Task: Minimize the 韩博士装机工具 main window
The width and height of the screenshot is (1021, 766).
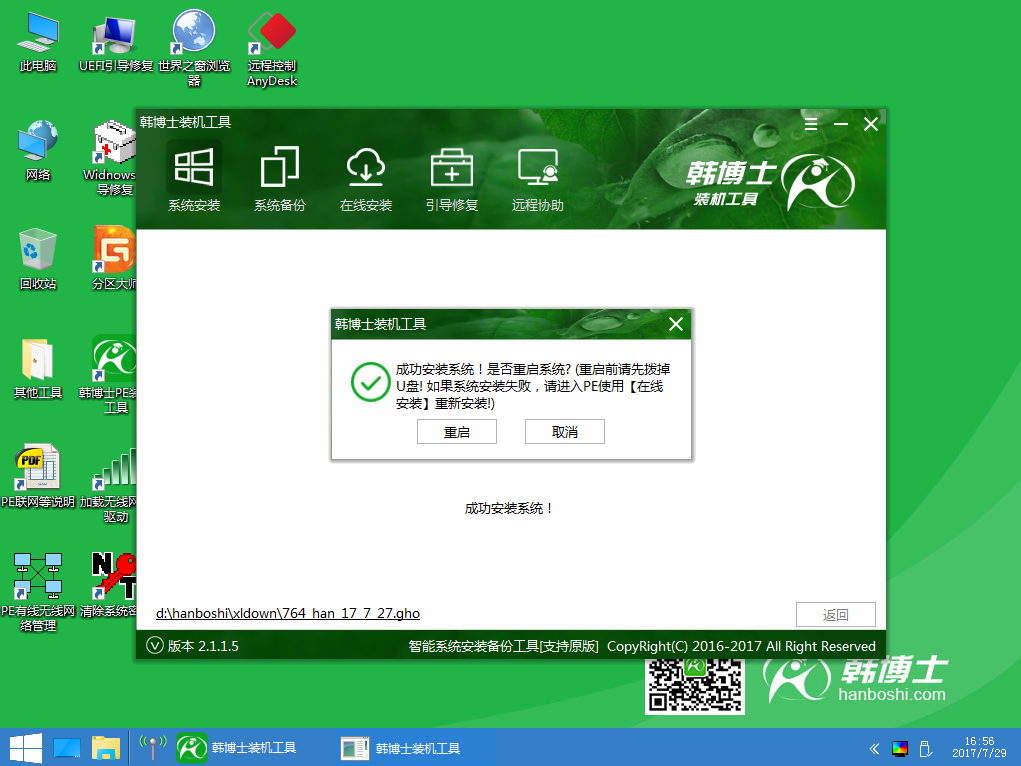Action: tap(841, 124)
